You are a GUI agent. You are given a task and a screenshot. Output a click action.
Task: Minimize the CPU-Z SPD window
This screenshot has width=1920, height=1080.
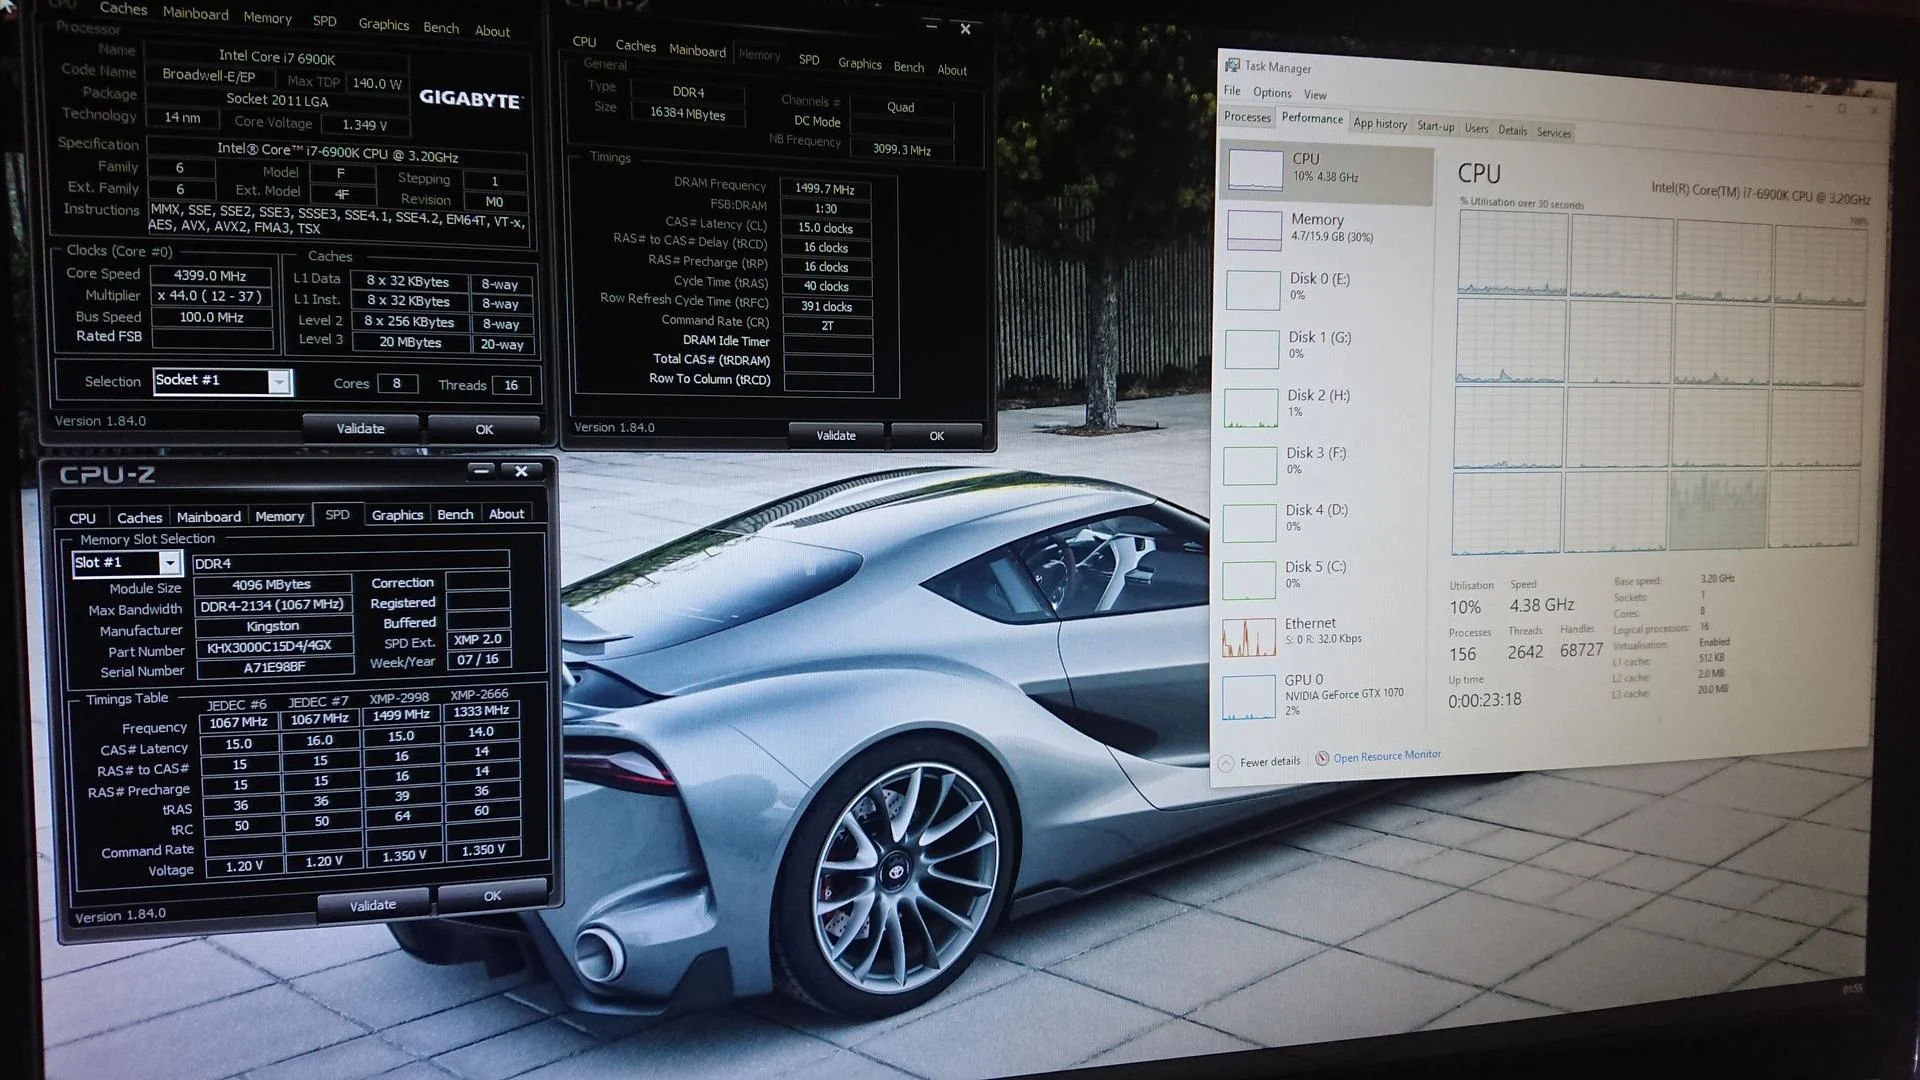[481, 470]
